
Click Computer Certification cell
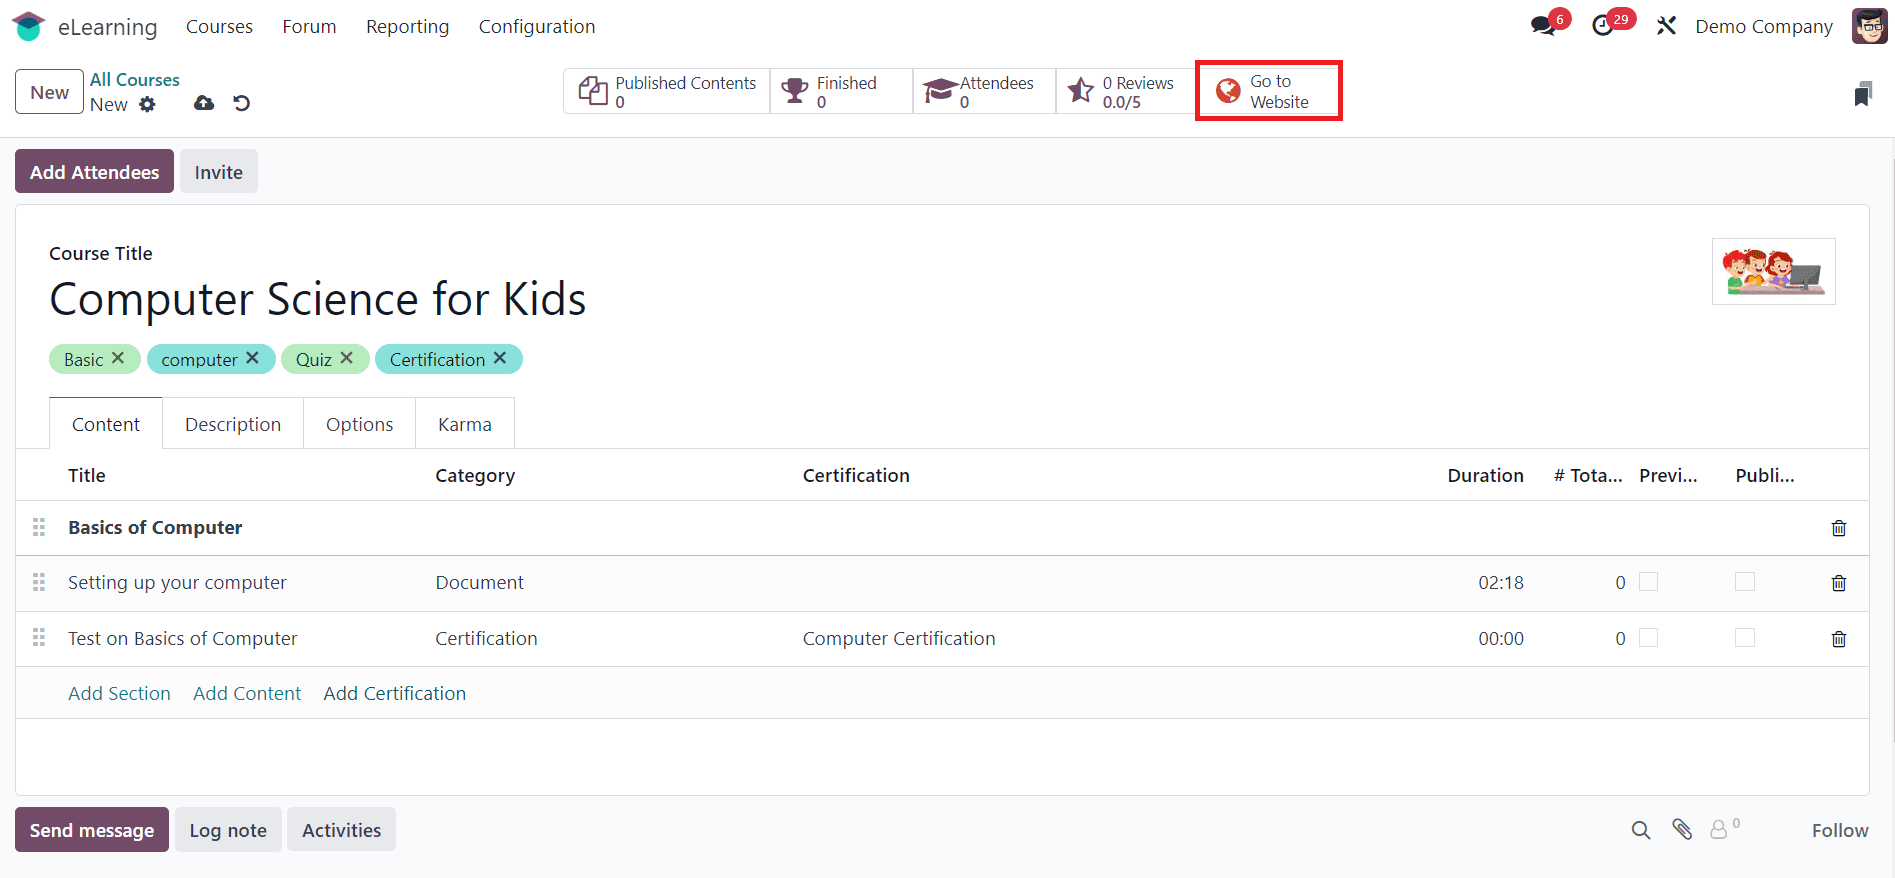pos(899,638)
